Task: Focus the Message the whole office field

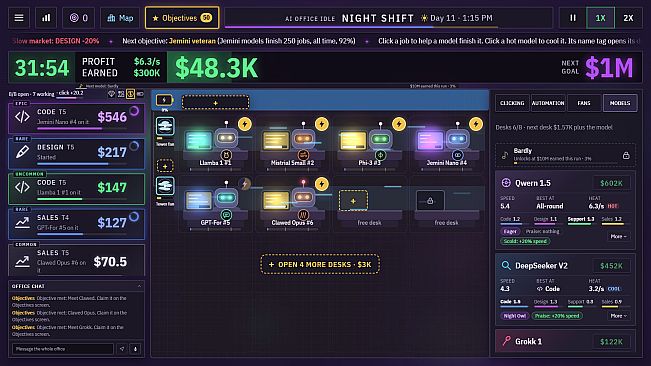Action: click(63, 349)
